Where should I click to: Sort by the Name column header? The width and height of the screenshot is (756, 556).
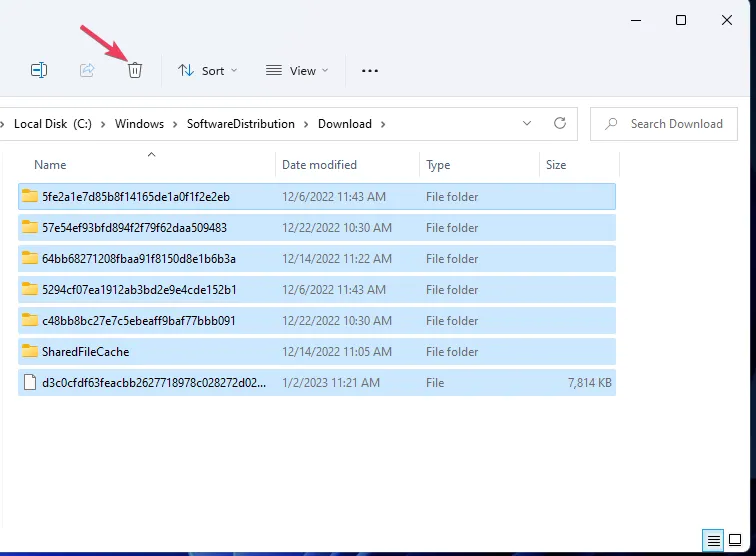click(x=50, y=165)
